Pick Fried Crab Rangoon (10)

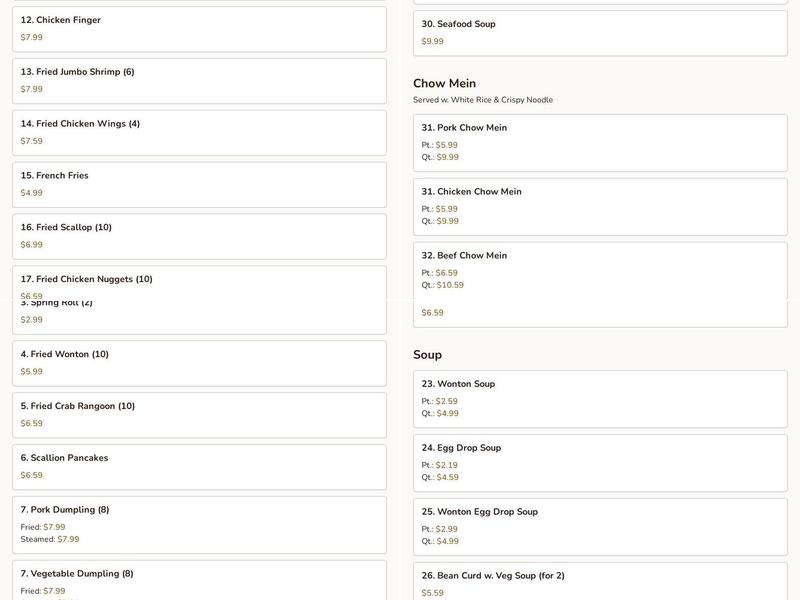click(x=199, y=415)
